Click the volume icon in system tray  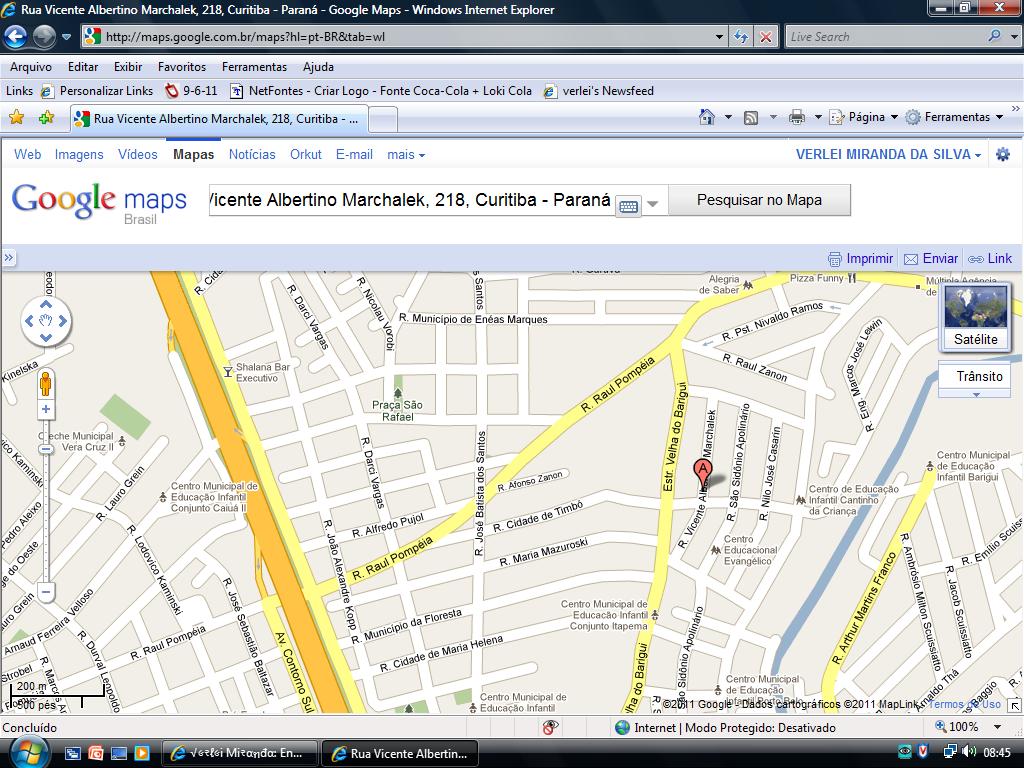[x=968, y=752]
